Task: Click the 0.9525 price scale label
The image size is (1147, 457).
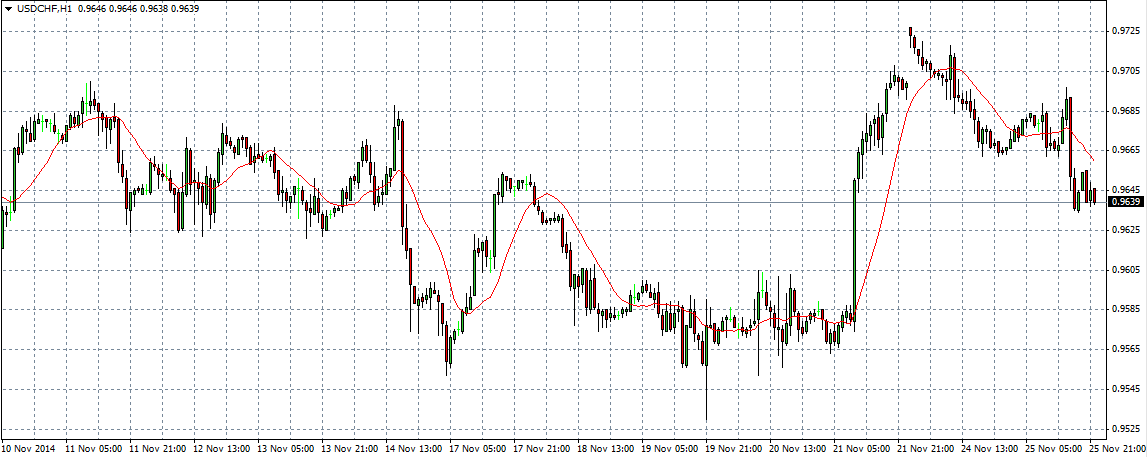Action: point(1127,429)
